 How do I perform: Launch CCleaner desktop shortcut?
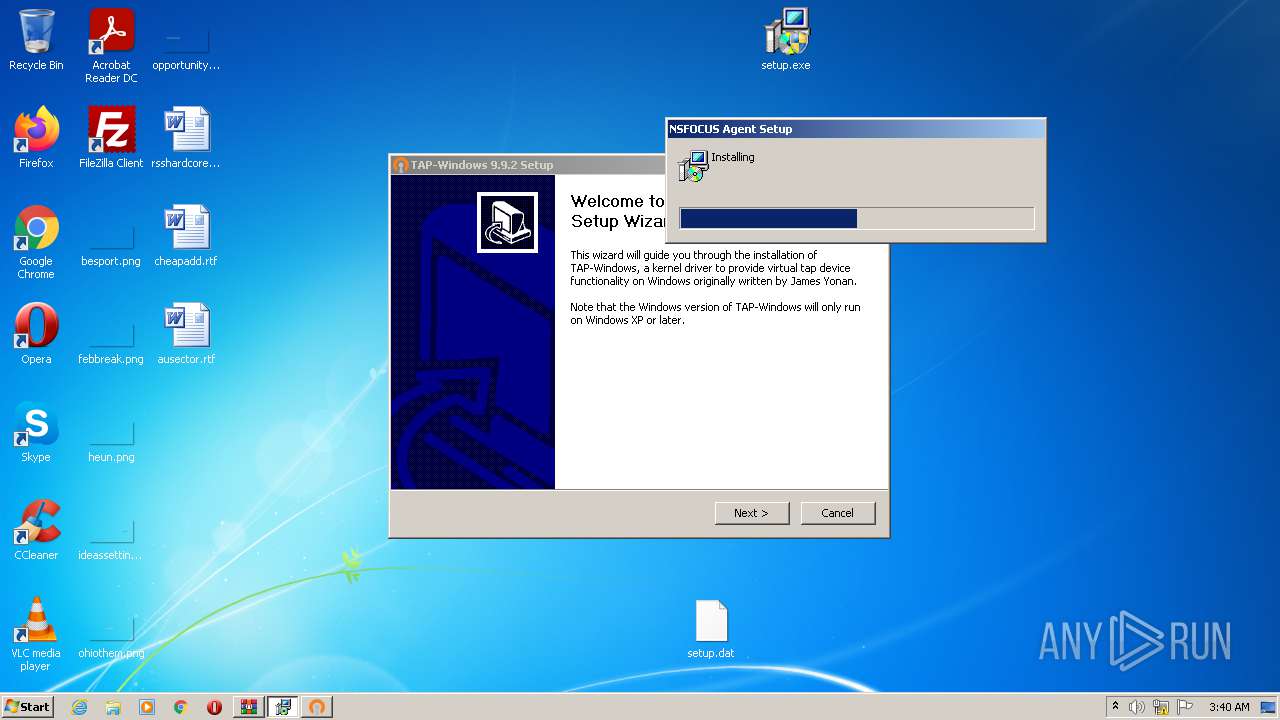(36, 530)
